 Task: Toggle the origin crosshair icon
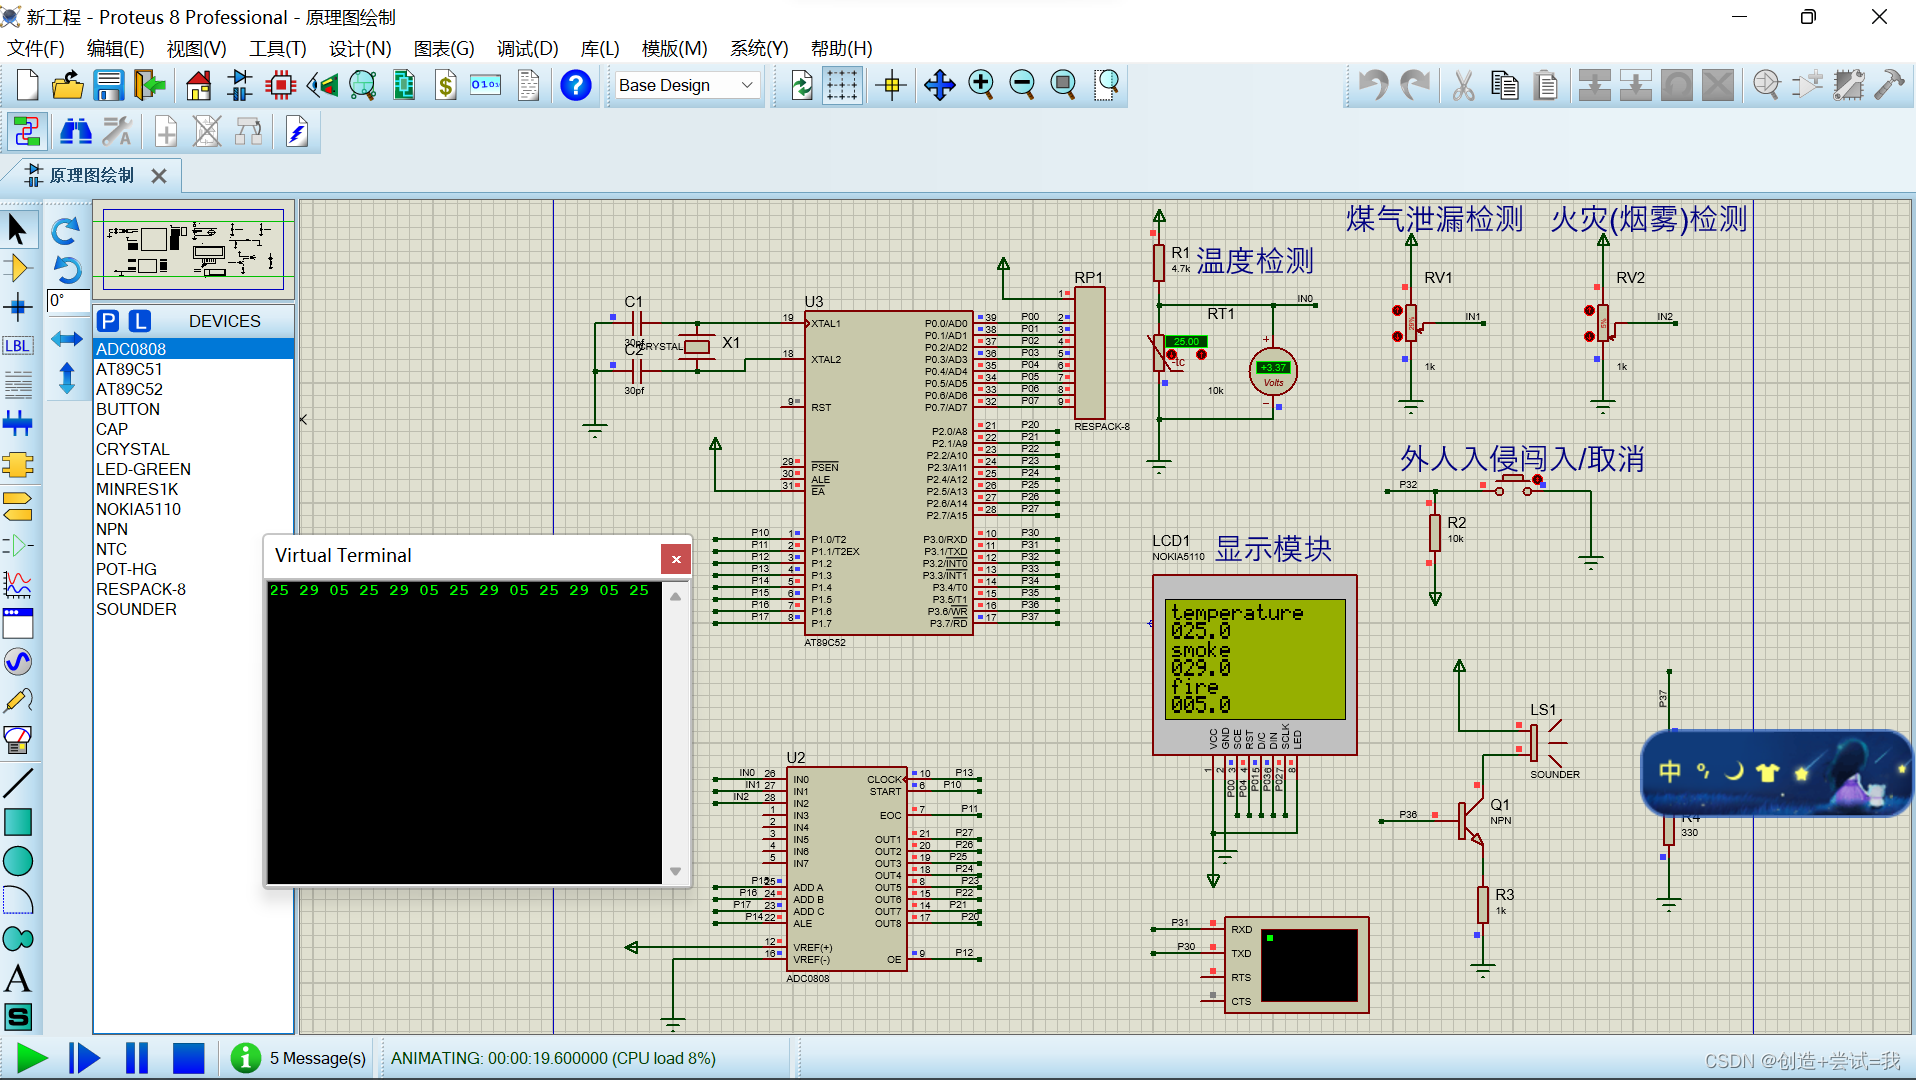pos(890,86)
